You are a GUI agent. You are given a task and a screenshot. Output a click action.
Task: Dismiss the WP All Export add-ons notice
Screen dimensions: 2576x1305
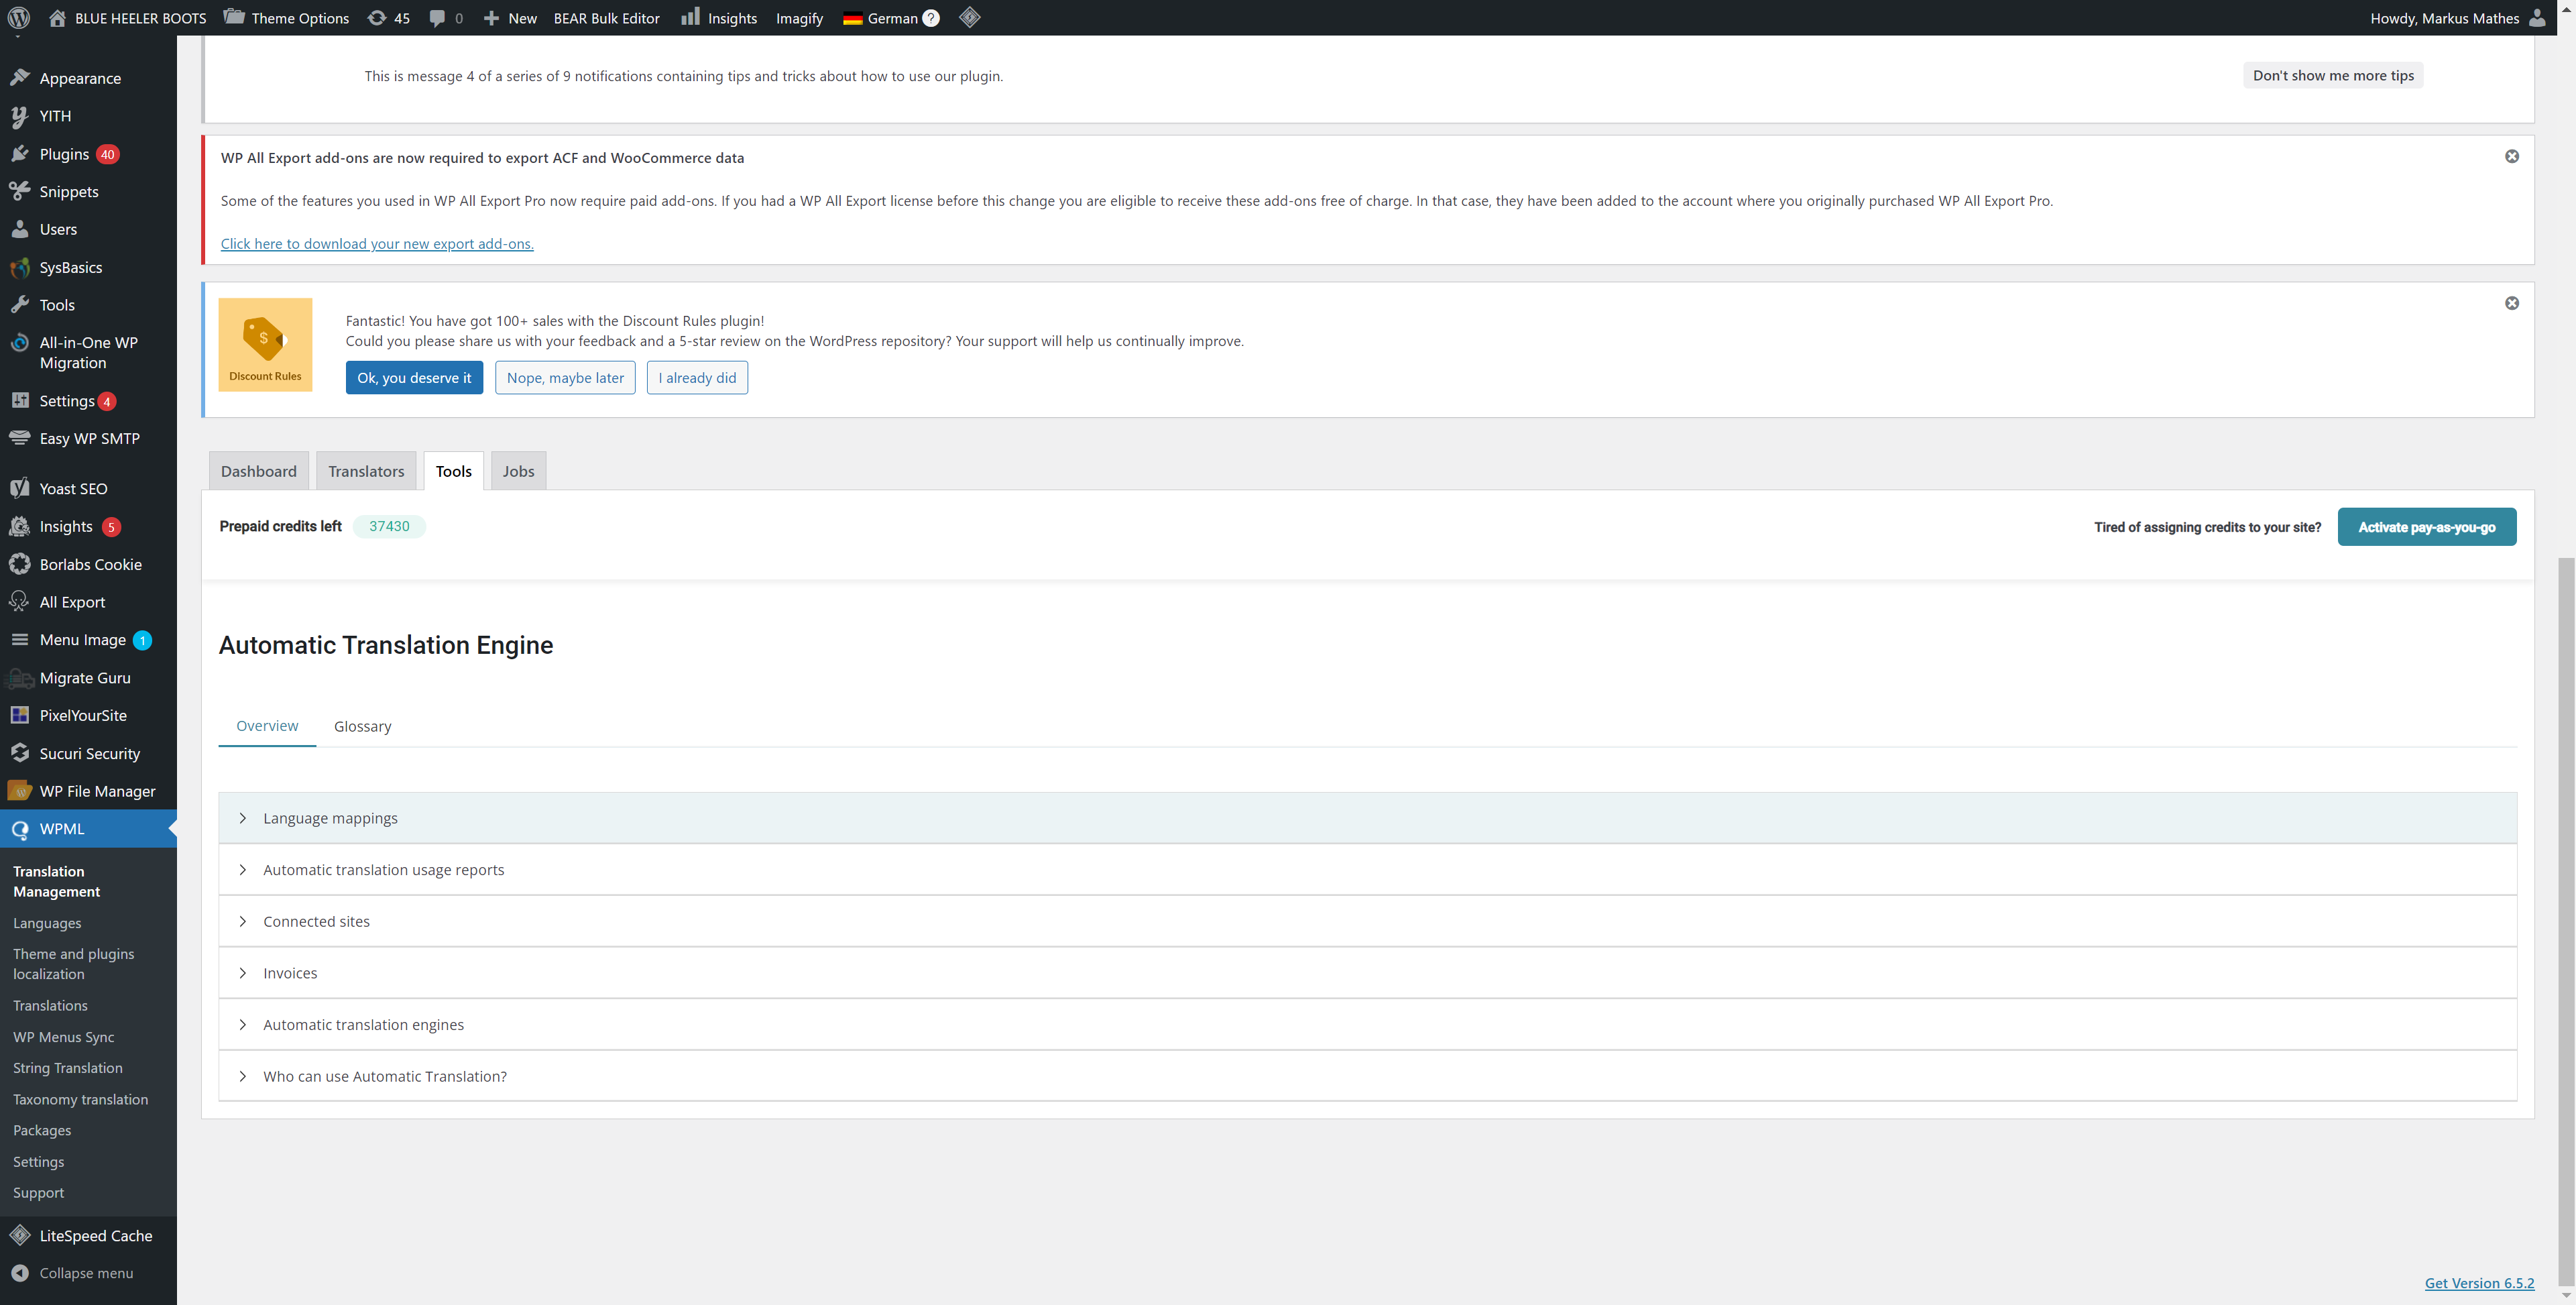(2511, 157)
